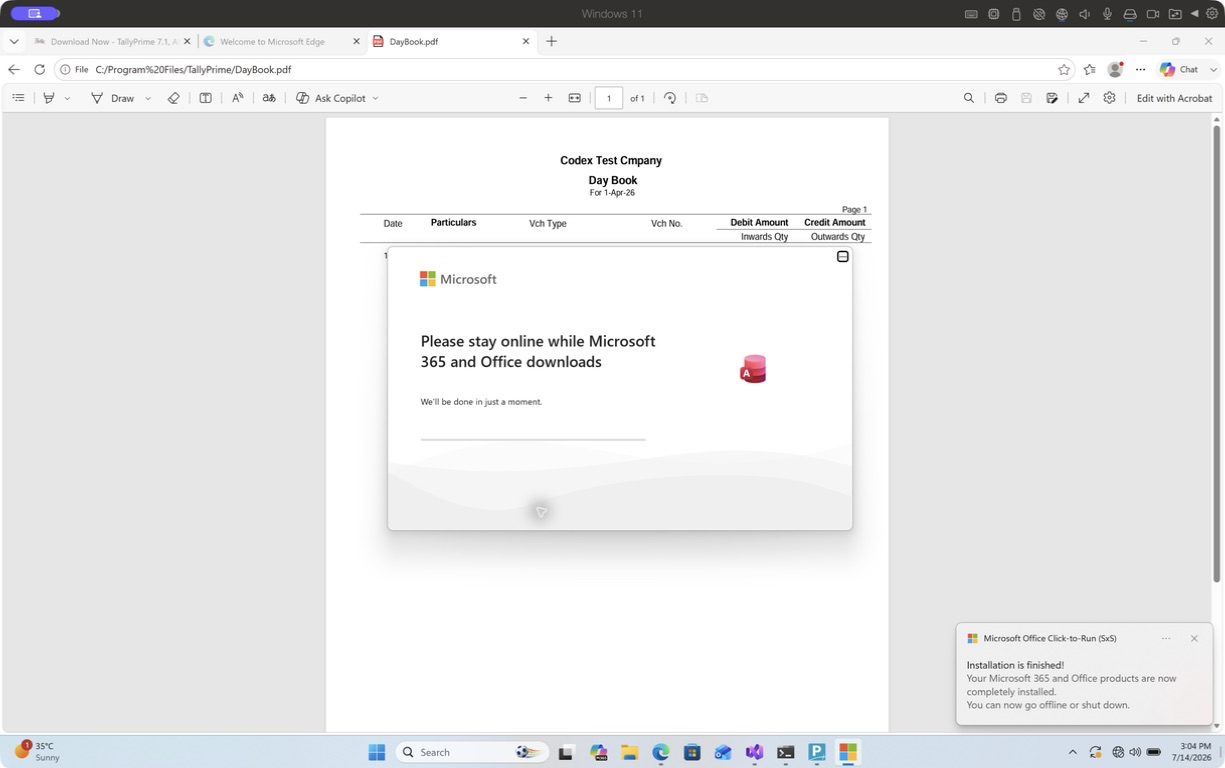This screenshot has width=1225, height=768.
Task: Open the Favorites list icon
Action: [x=1088, y=69]
